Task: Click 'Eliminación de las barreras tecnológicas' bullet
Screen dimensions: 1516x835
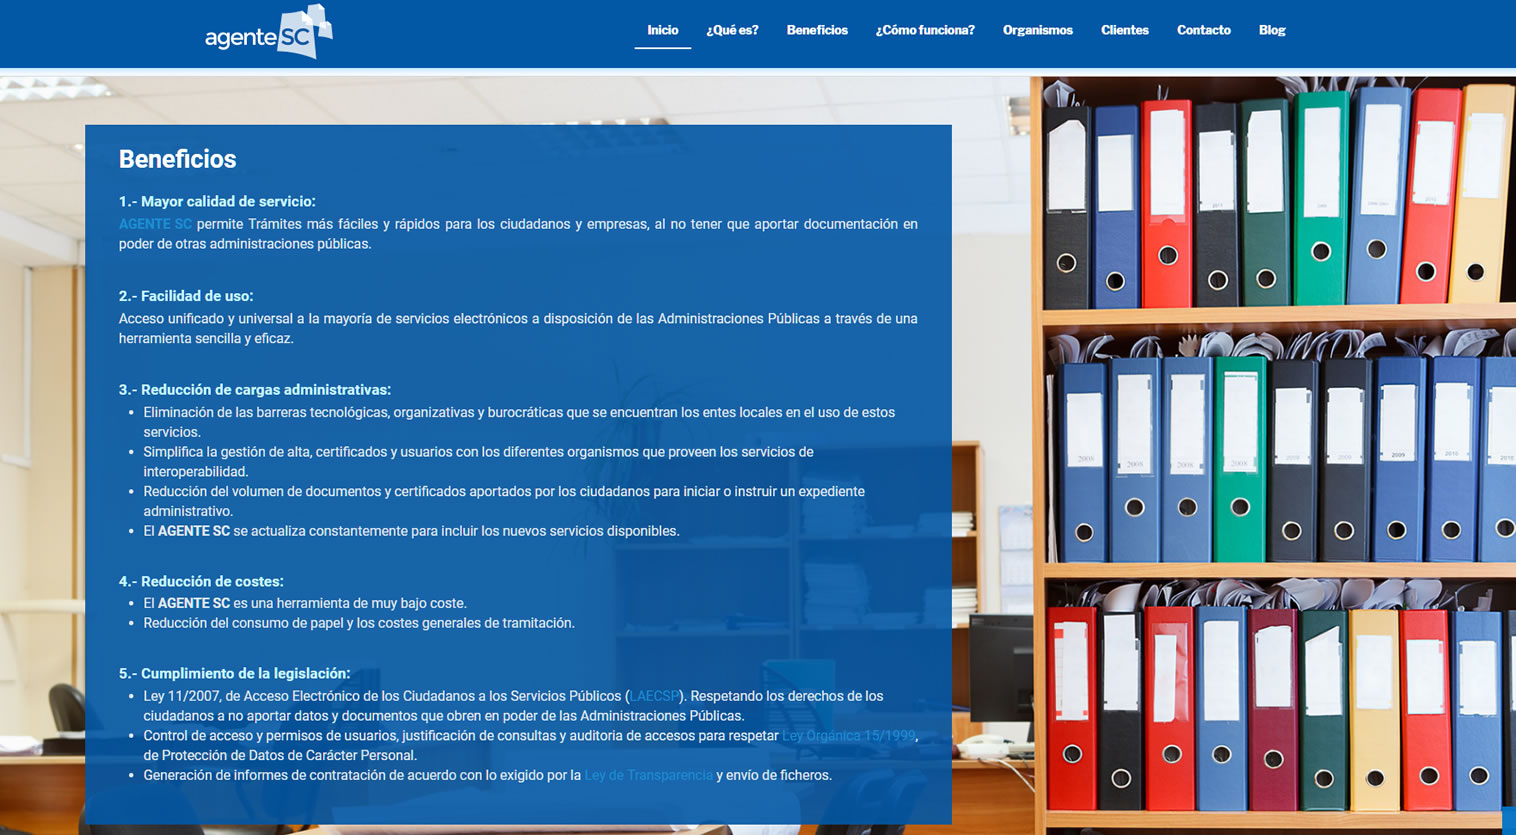Action: (x=519, y=422)
